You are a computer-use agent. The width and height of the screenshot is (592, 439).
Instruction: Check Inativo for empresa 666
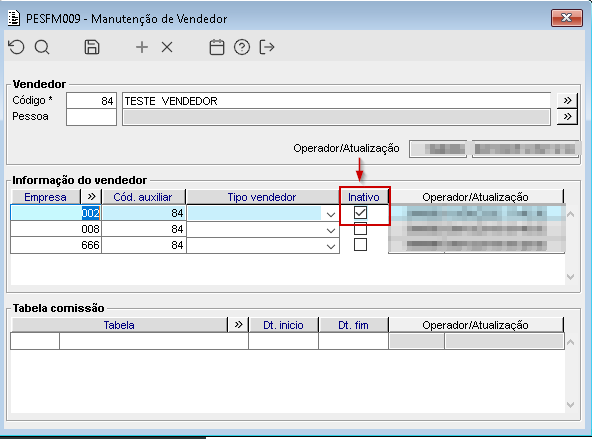[x=360, y=245]
